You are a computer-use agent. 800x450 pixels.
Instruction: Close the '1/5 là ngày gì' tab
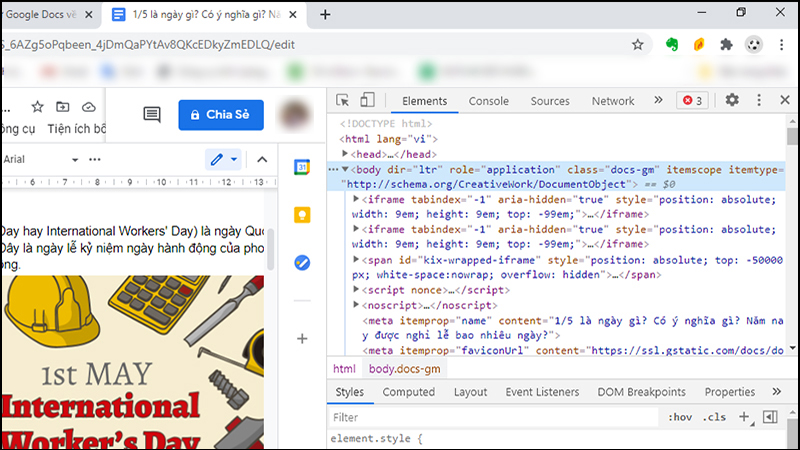(x=293, y=15)
